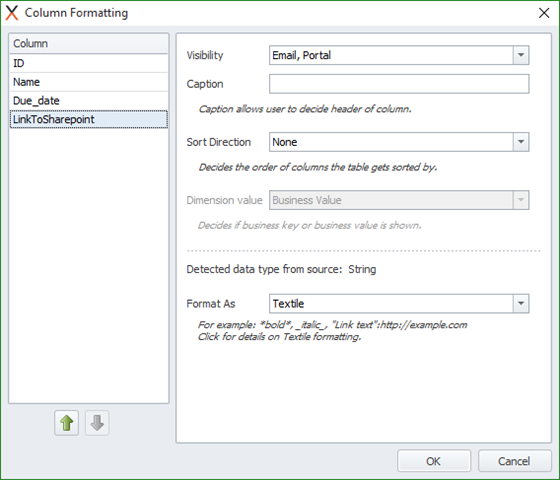Click the Dimension value dropdown arrow
560x480 pixels.
521,200
